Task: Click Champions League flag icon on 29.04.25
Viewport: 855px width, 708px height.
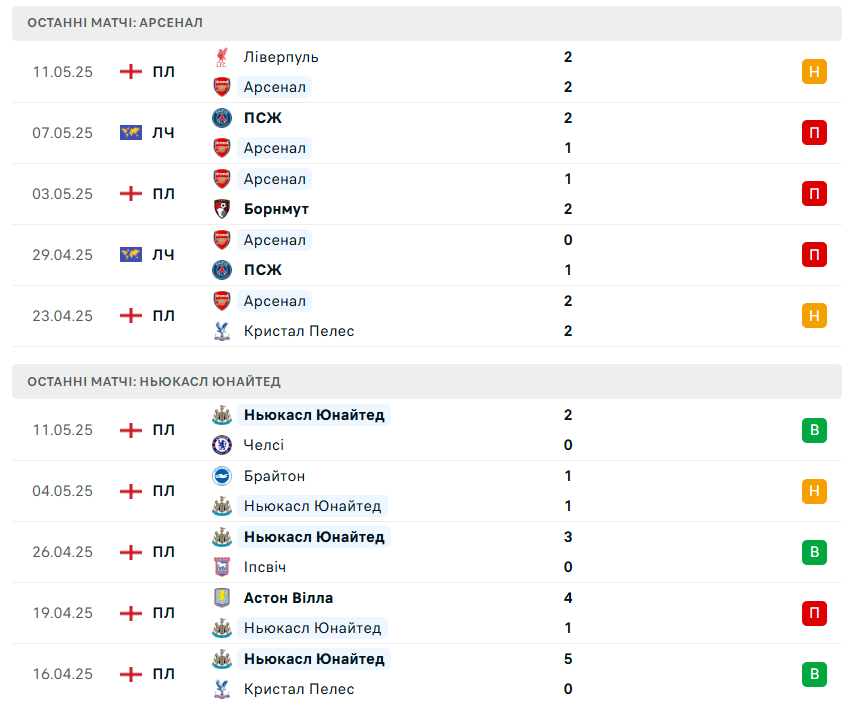Action: click(131, 255)
